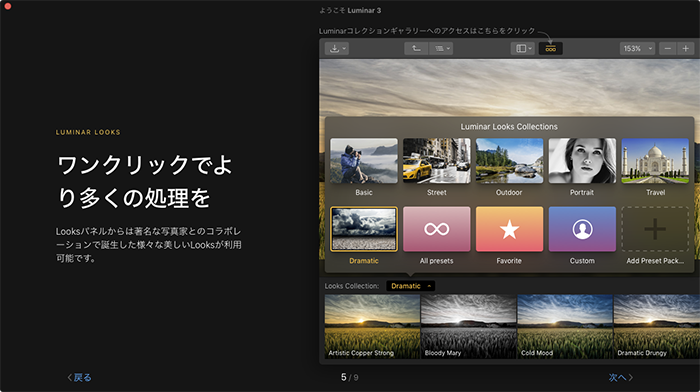
Task: Open Looks Collection Dramatic dropdown
Action: (x=410, y=286)
